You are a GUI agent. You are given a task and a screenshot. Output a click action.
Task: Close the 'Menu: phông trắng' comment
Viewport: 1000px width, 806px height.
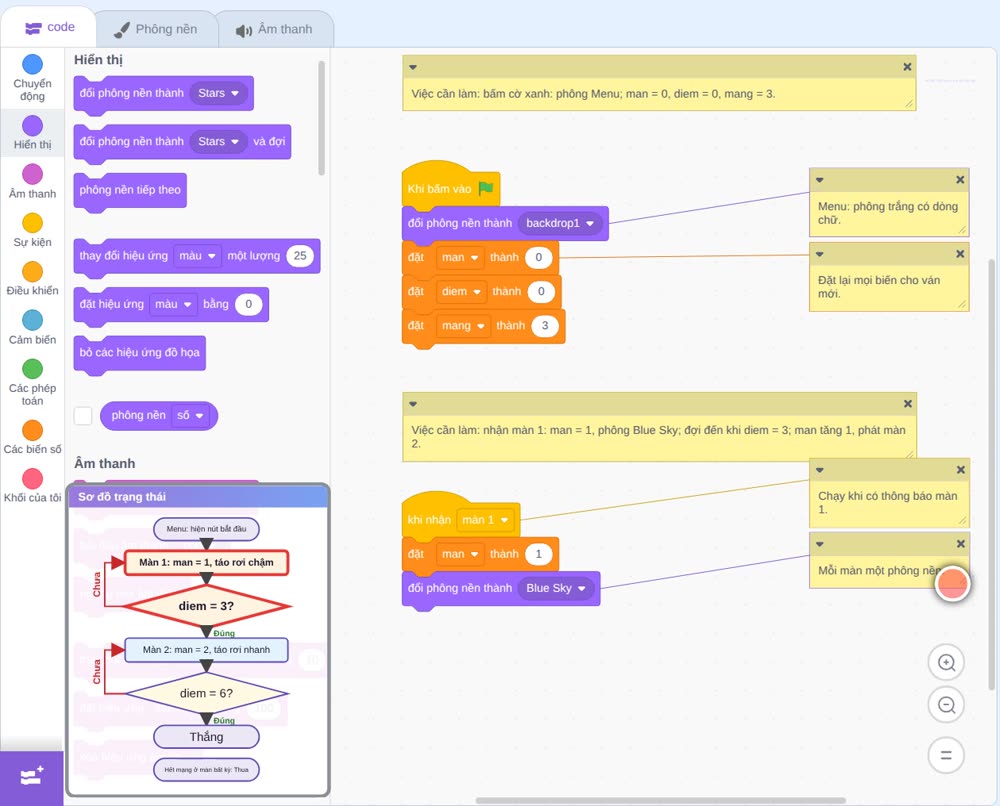960,180
